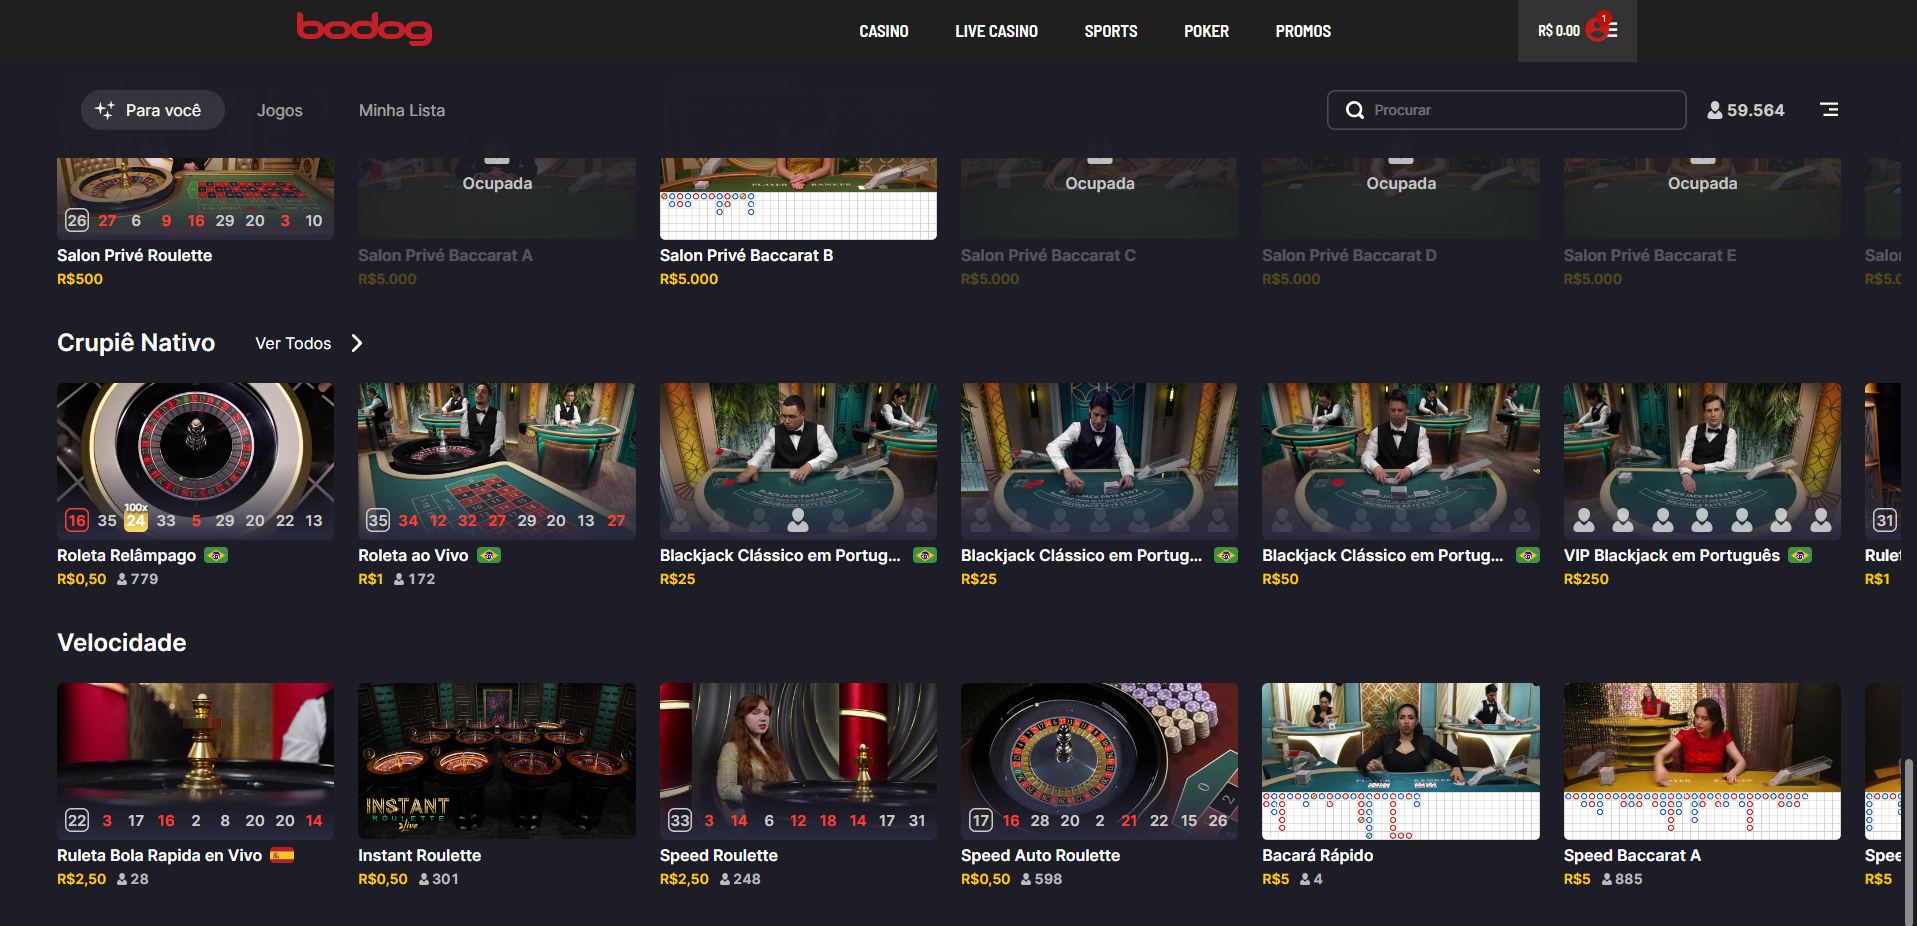The height and width of the screenshot is (926, 1917).
Task: Click the Velocidade section heading
Action: pos(122,642)
